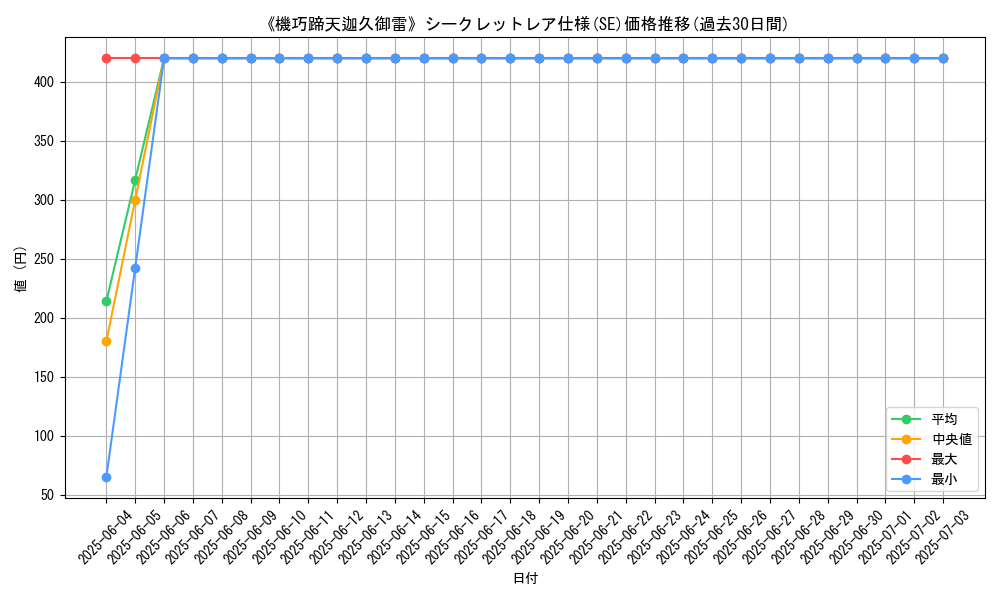Select the 中央値 legend entry text

point(952,439)
